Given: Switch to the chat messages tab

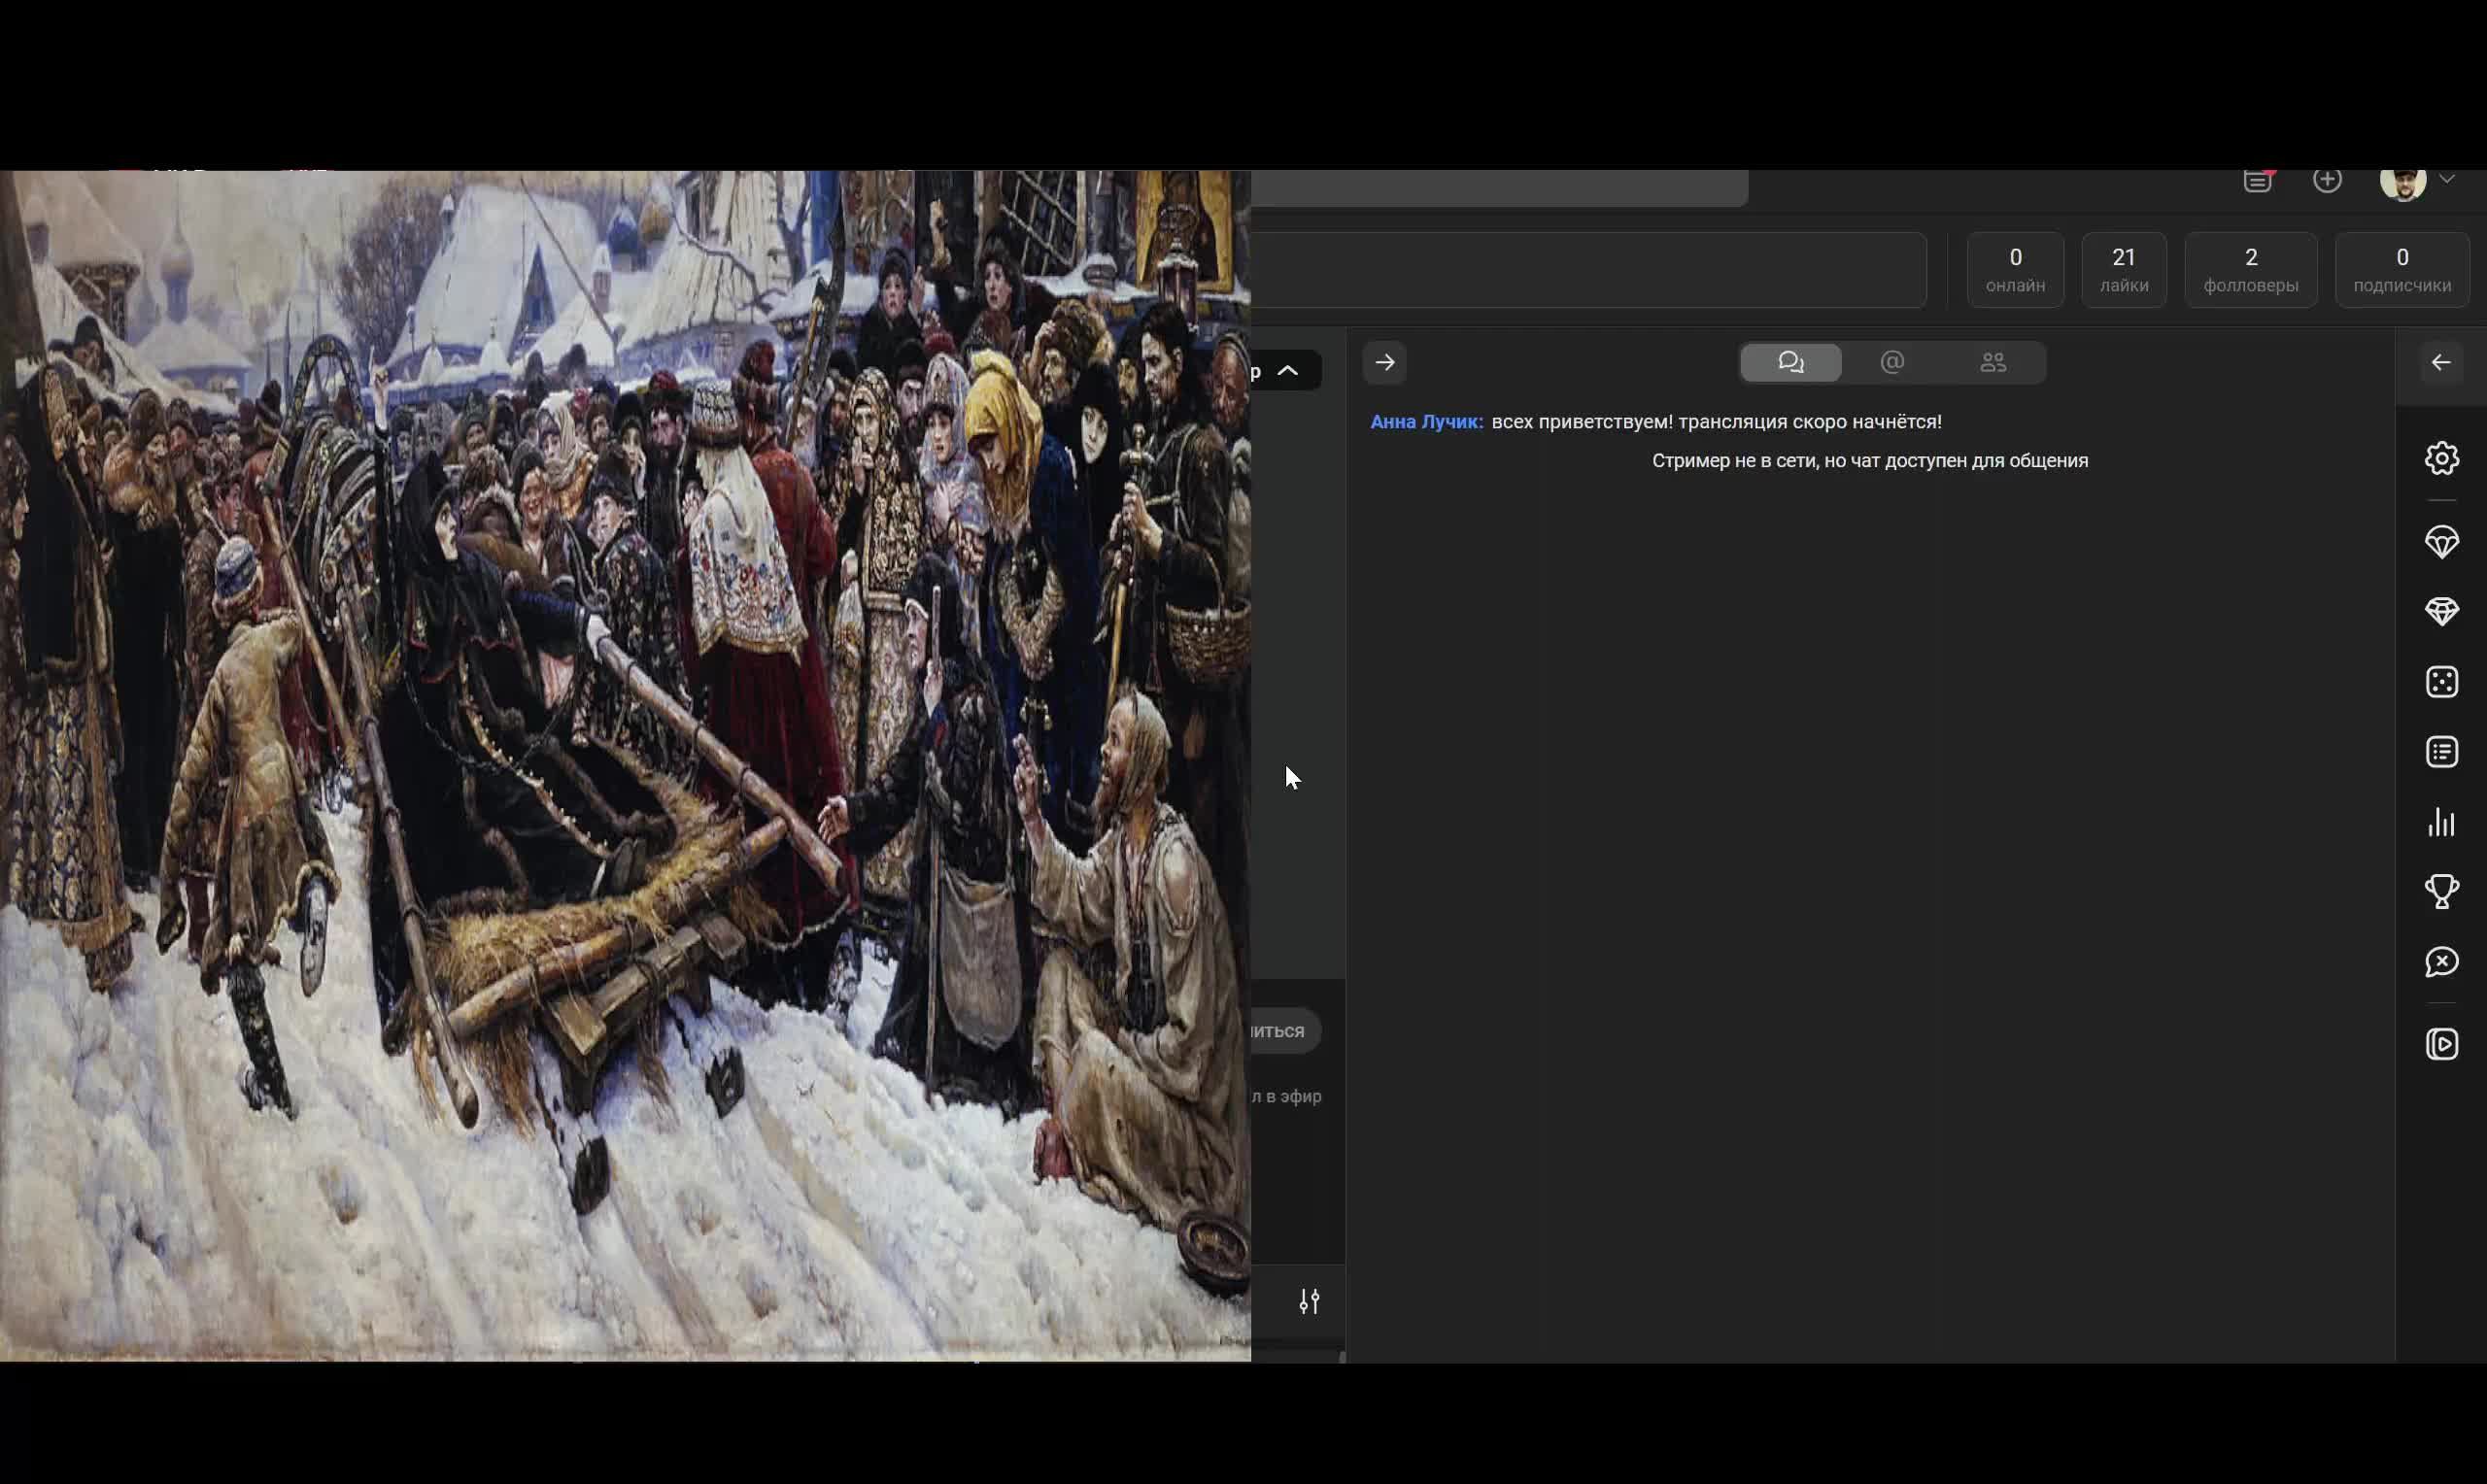Looking at the screenshot, I should (1790, 362).
